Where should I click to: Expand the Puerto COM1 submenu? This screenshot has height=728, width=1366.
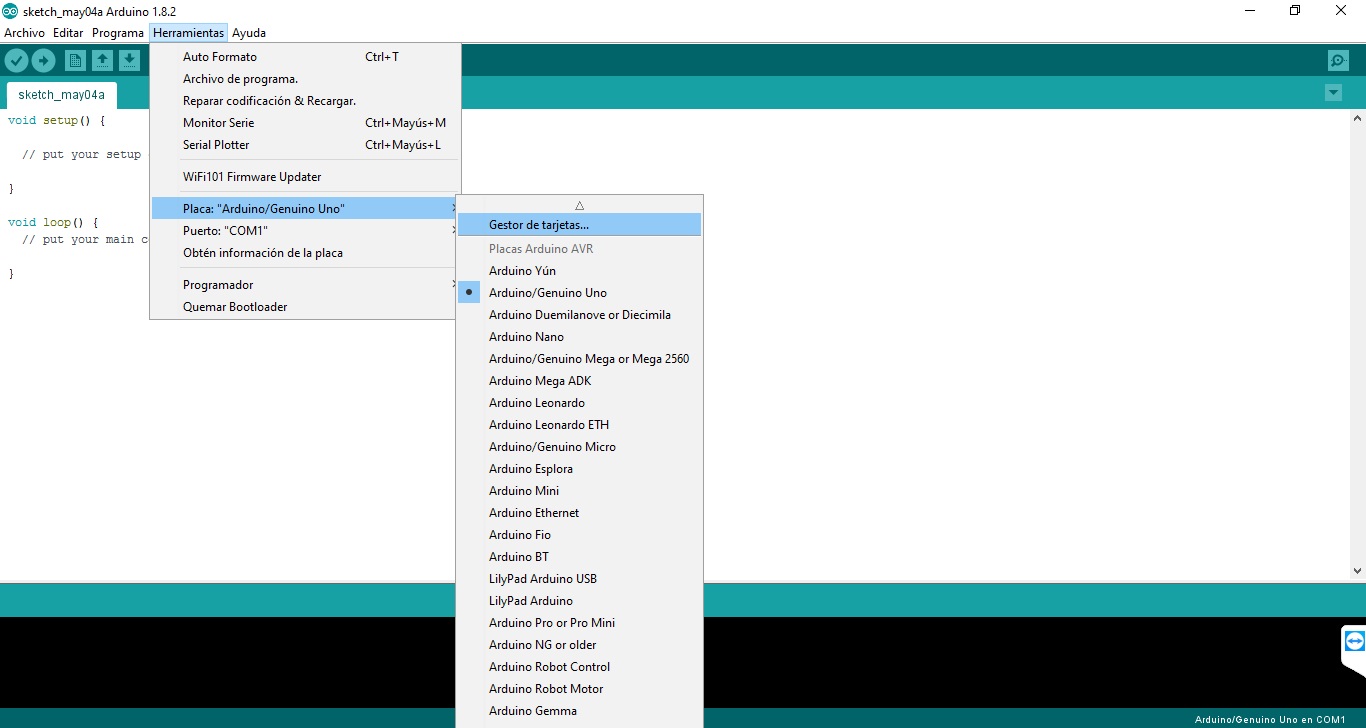[305, 231]
